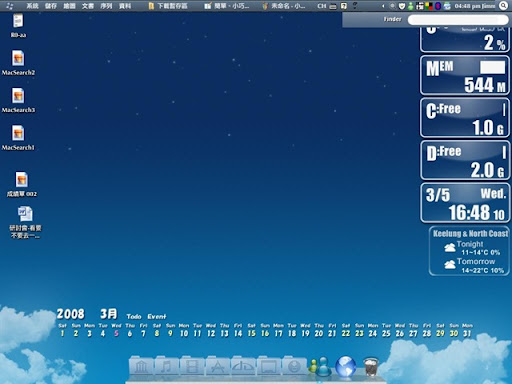512x384 pixels.
Task: Click the C:Free 1.0 G disk widget
Action: click(x=465, y=118)
